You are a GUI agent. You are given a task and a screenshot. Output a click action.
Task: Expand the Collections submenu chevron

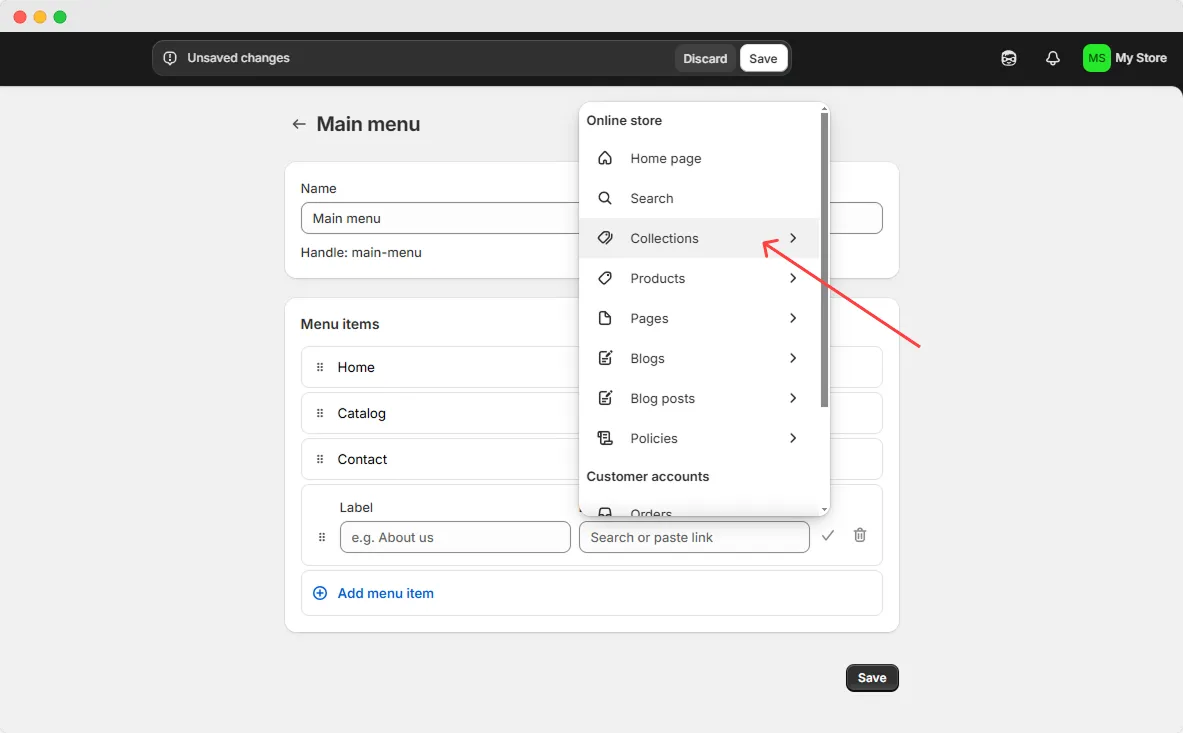pyautogui.click(x=792, y=238)
